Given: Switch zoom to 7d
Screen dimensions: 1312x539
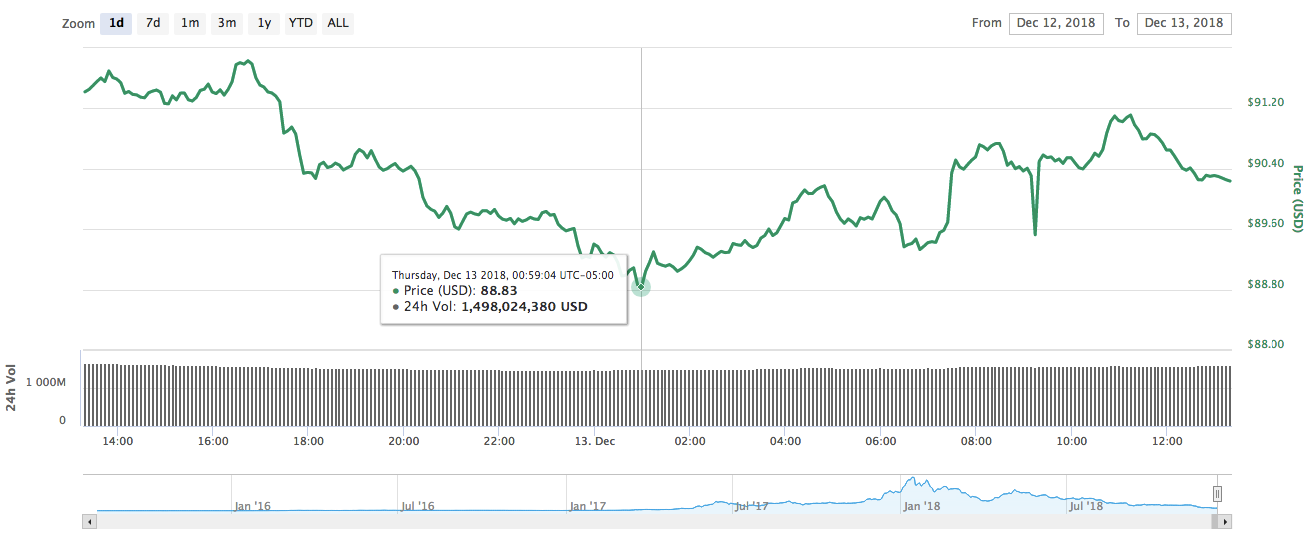Looking at the screenshot, I should [x=152, y=23].
